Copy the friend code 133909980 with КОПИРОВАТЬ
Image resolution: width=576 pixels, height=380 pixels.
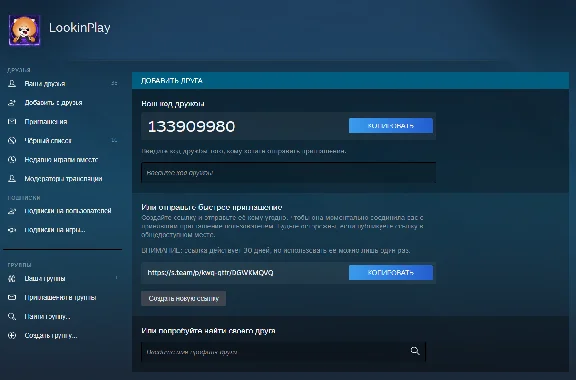391,126
